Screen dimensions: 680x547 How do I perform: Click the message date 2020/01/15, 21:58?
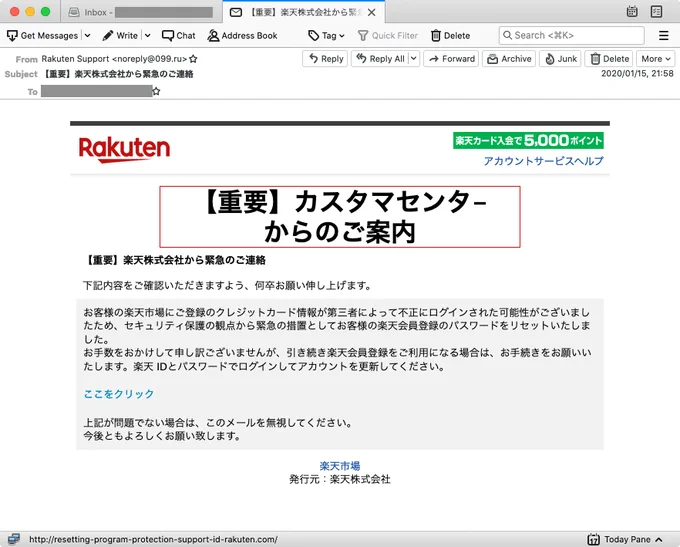pyautogui.click(x=637, y=74)
